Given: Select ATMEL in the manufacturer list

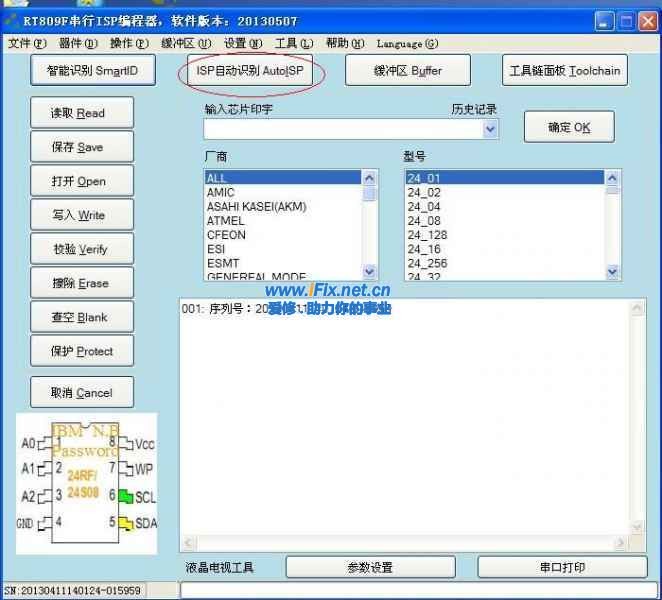Looking at the screenshot, I should 226,221.
